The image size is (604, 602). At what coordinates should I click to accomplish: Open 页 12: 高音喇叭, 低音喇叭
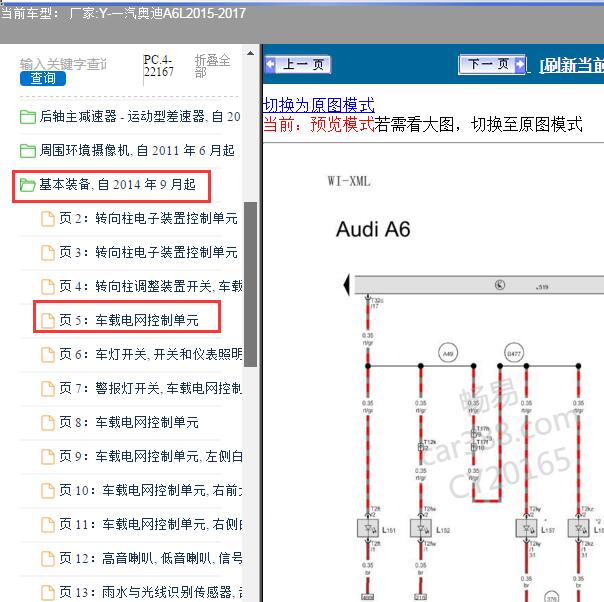point(151,558)
